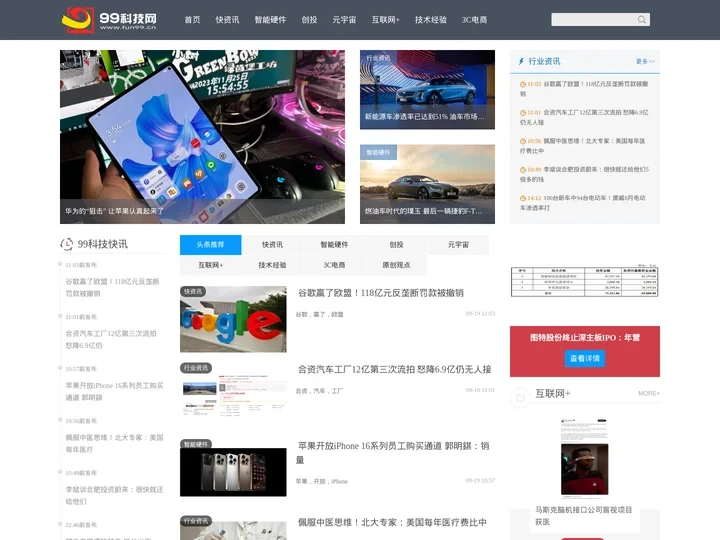Open 首页 in the top navigation

tap(192, 20)
